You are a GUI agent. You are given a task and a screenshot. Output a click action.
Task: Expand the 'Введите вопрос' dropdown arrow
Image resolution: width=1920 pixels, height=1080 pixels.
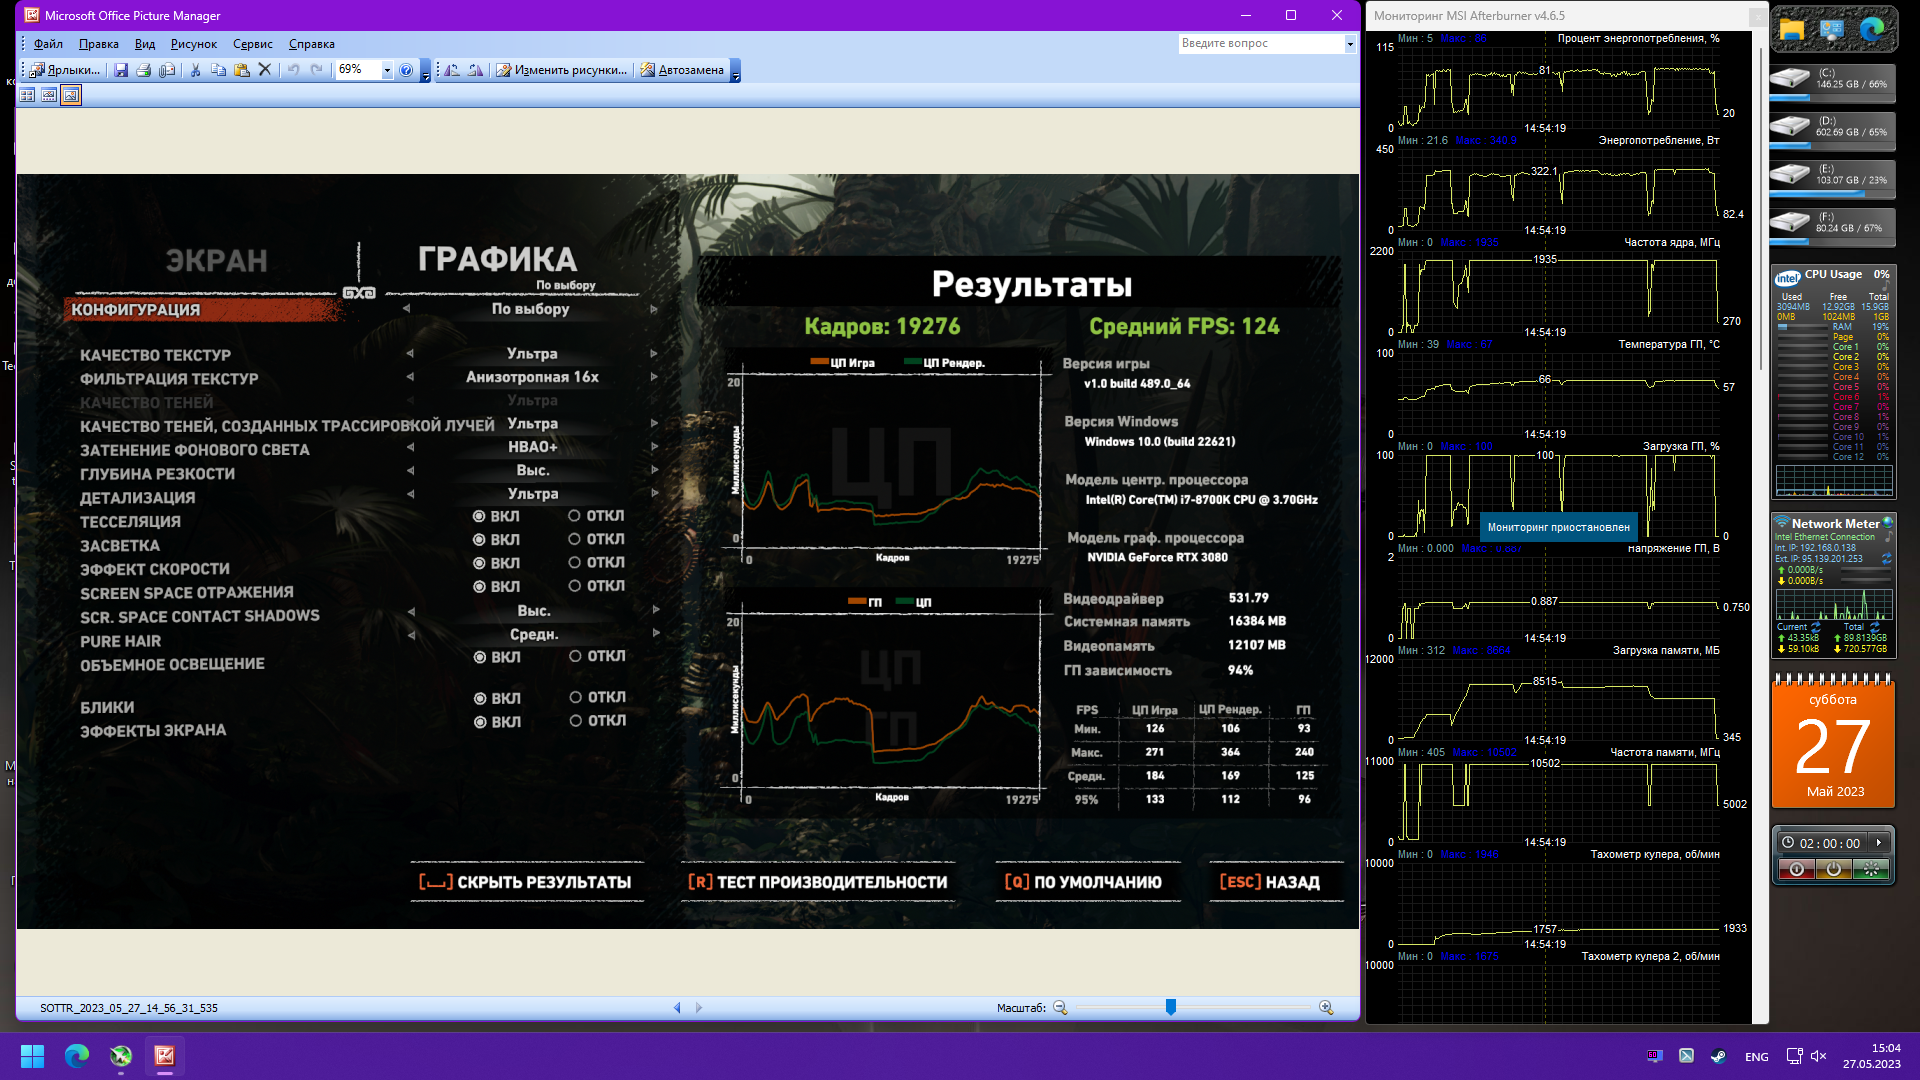coord(1349,44)
